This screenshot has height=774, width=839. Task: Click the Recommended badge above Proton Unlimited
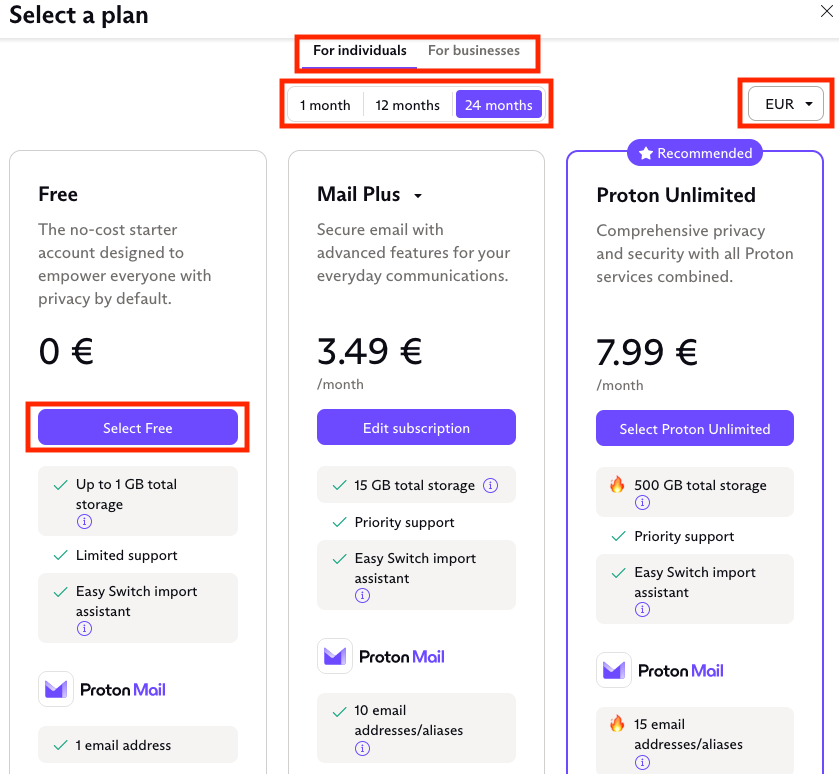(x=695, y=153)
